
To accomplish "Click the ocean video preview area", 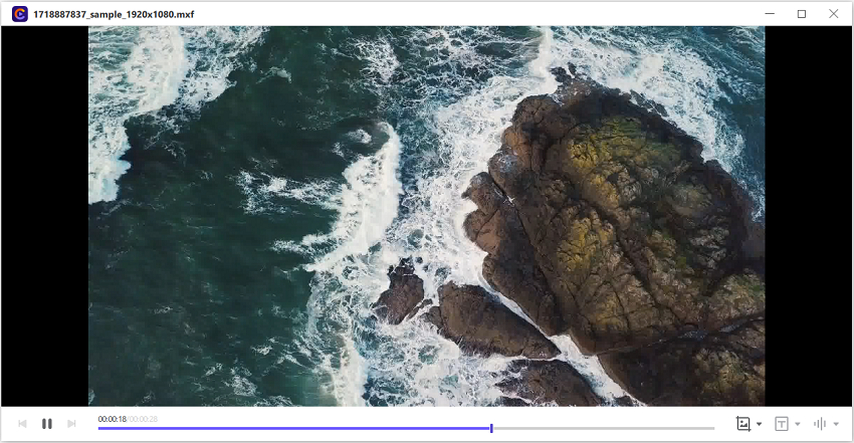I will point(426,216).
